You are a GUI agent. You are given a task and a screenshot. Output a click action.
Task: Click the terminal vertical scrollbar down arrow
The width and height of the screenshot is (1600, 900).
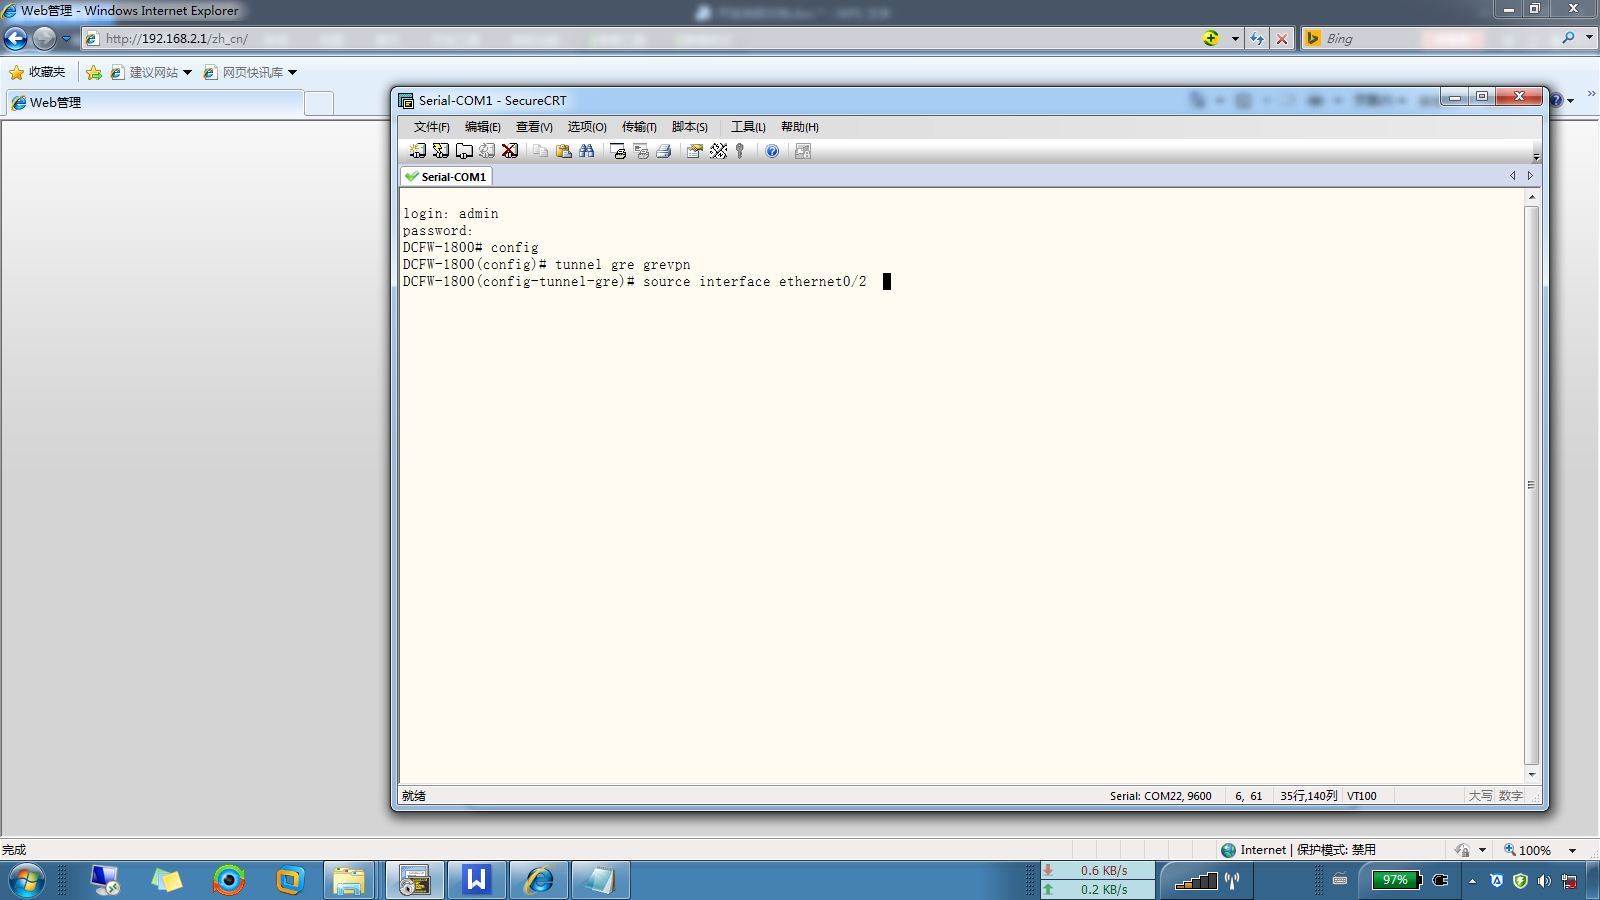[x=1531, y=774]
